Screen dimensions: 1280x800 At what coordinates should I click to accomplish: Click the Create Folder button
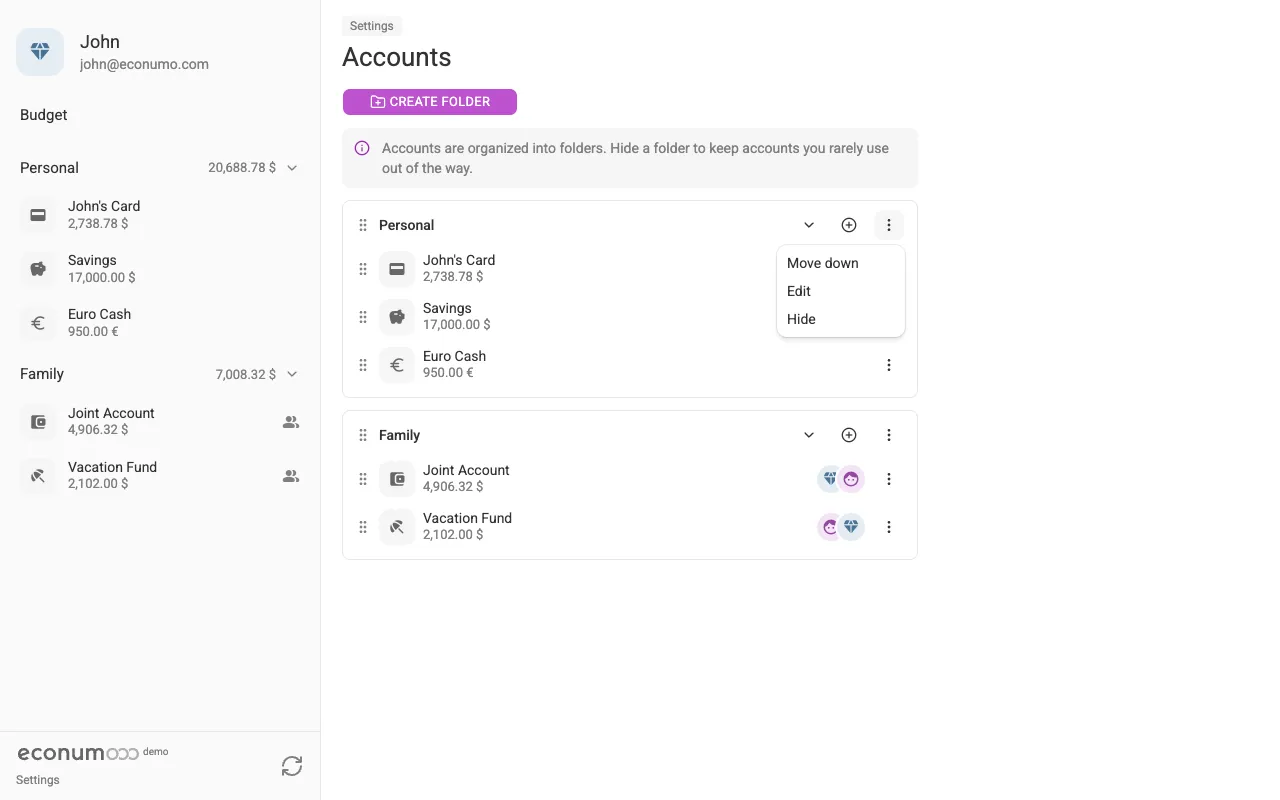[430, 102]
